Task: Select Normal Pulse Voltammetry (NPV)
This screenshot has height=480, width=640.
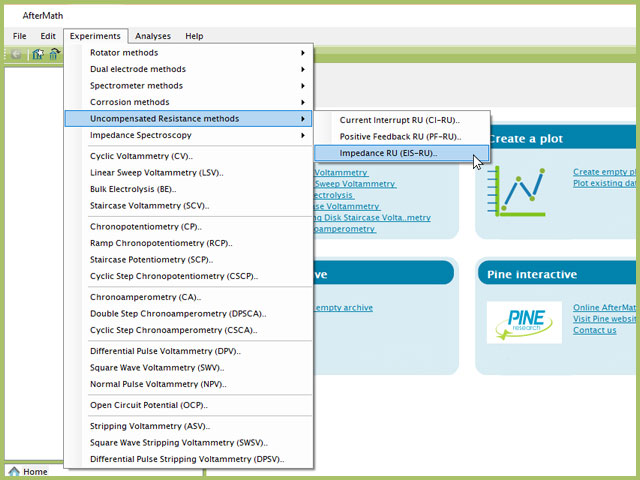Action: pyautogui.click(x=189, y=384)
